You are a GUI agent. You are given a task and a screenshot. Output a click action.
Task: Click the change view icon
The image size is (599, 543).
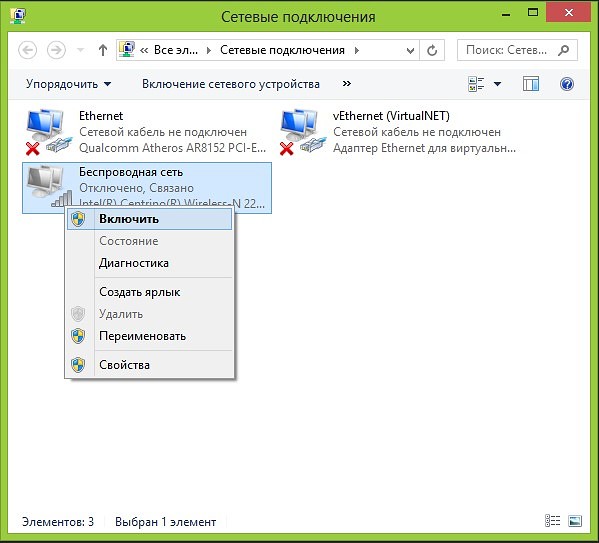(x=476, y=84)
